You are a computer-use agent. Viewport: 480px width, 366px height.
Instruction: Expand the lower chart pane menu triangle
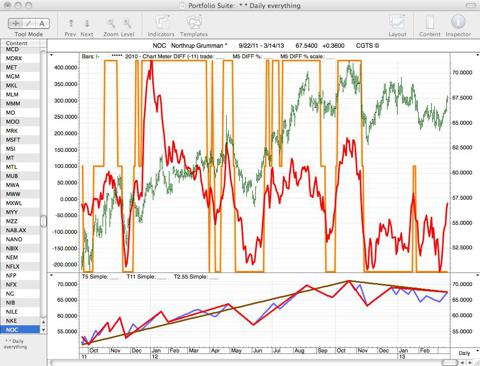tap(52, 275)
